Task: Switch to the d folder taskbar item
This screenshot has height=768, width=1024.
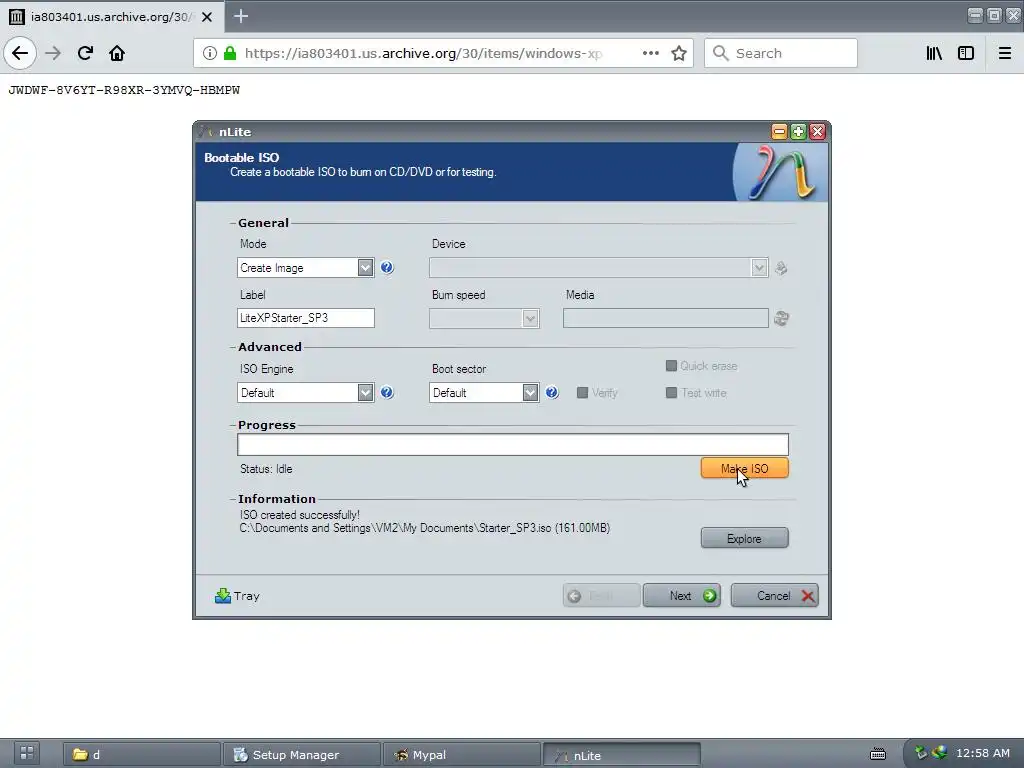Action: [142, 754]
